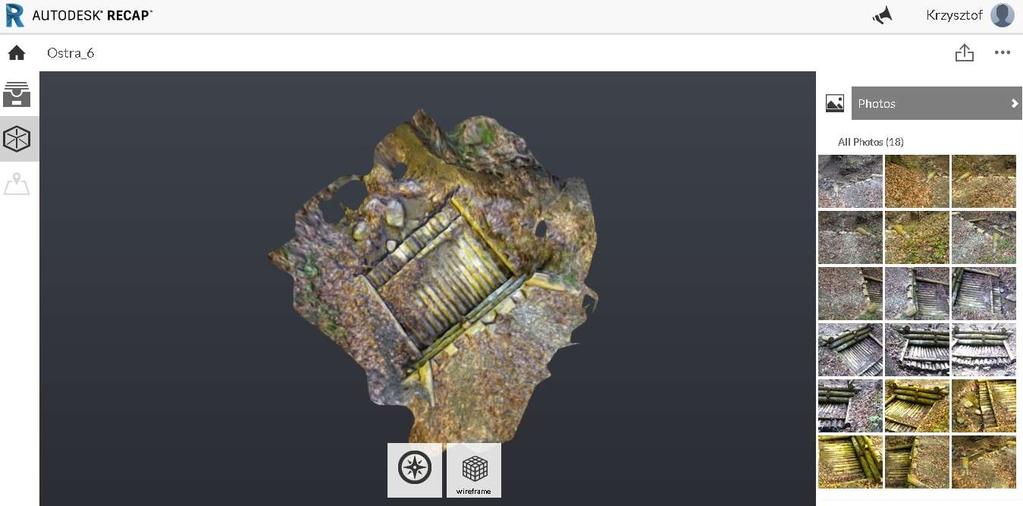Open the middle thumbnail in fourth photo row
Screen dimensions: 1023x506
pos(917,350)
